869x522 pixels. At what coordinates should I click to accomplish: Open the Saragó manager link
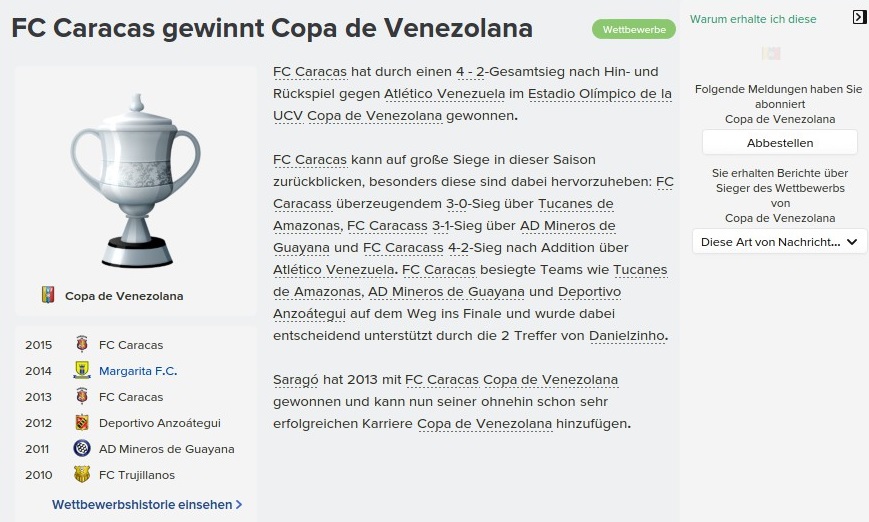(296, 380)
